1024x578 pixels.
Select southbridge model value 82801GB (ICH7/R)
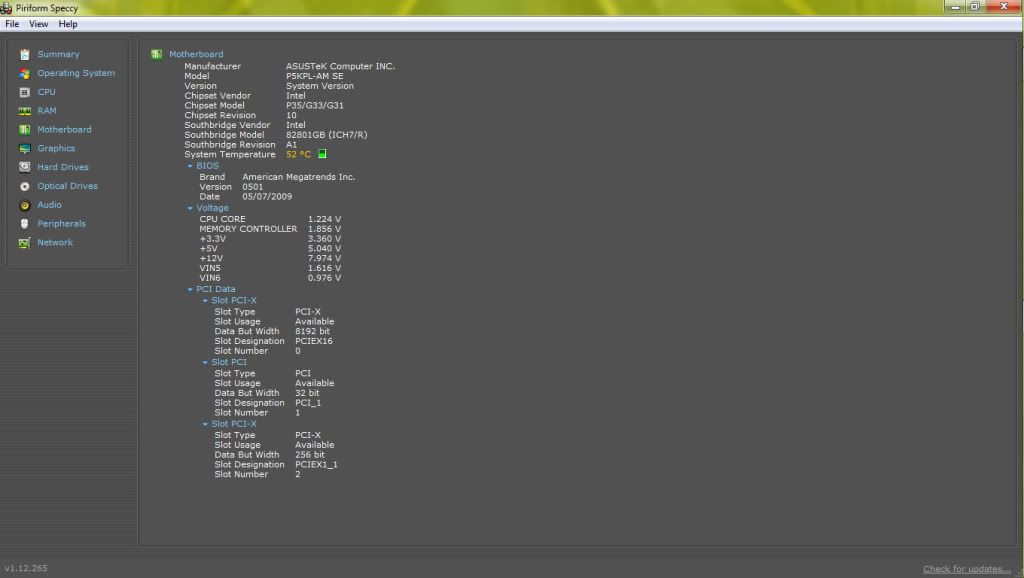click(x=327, y=135)
